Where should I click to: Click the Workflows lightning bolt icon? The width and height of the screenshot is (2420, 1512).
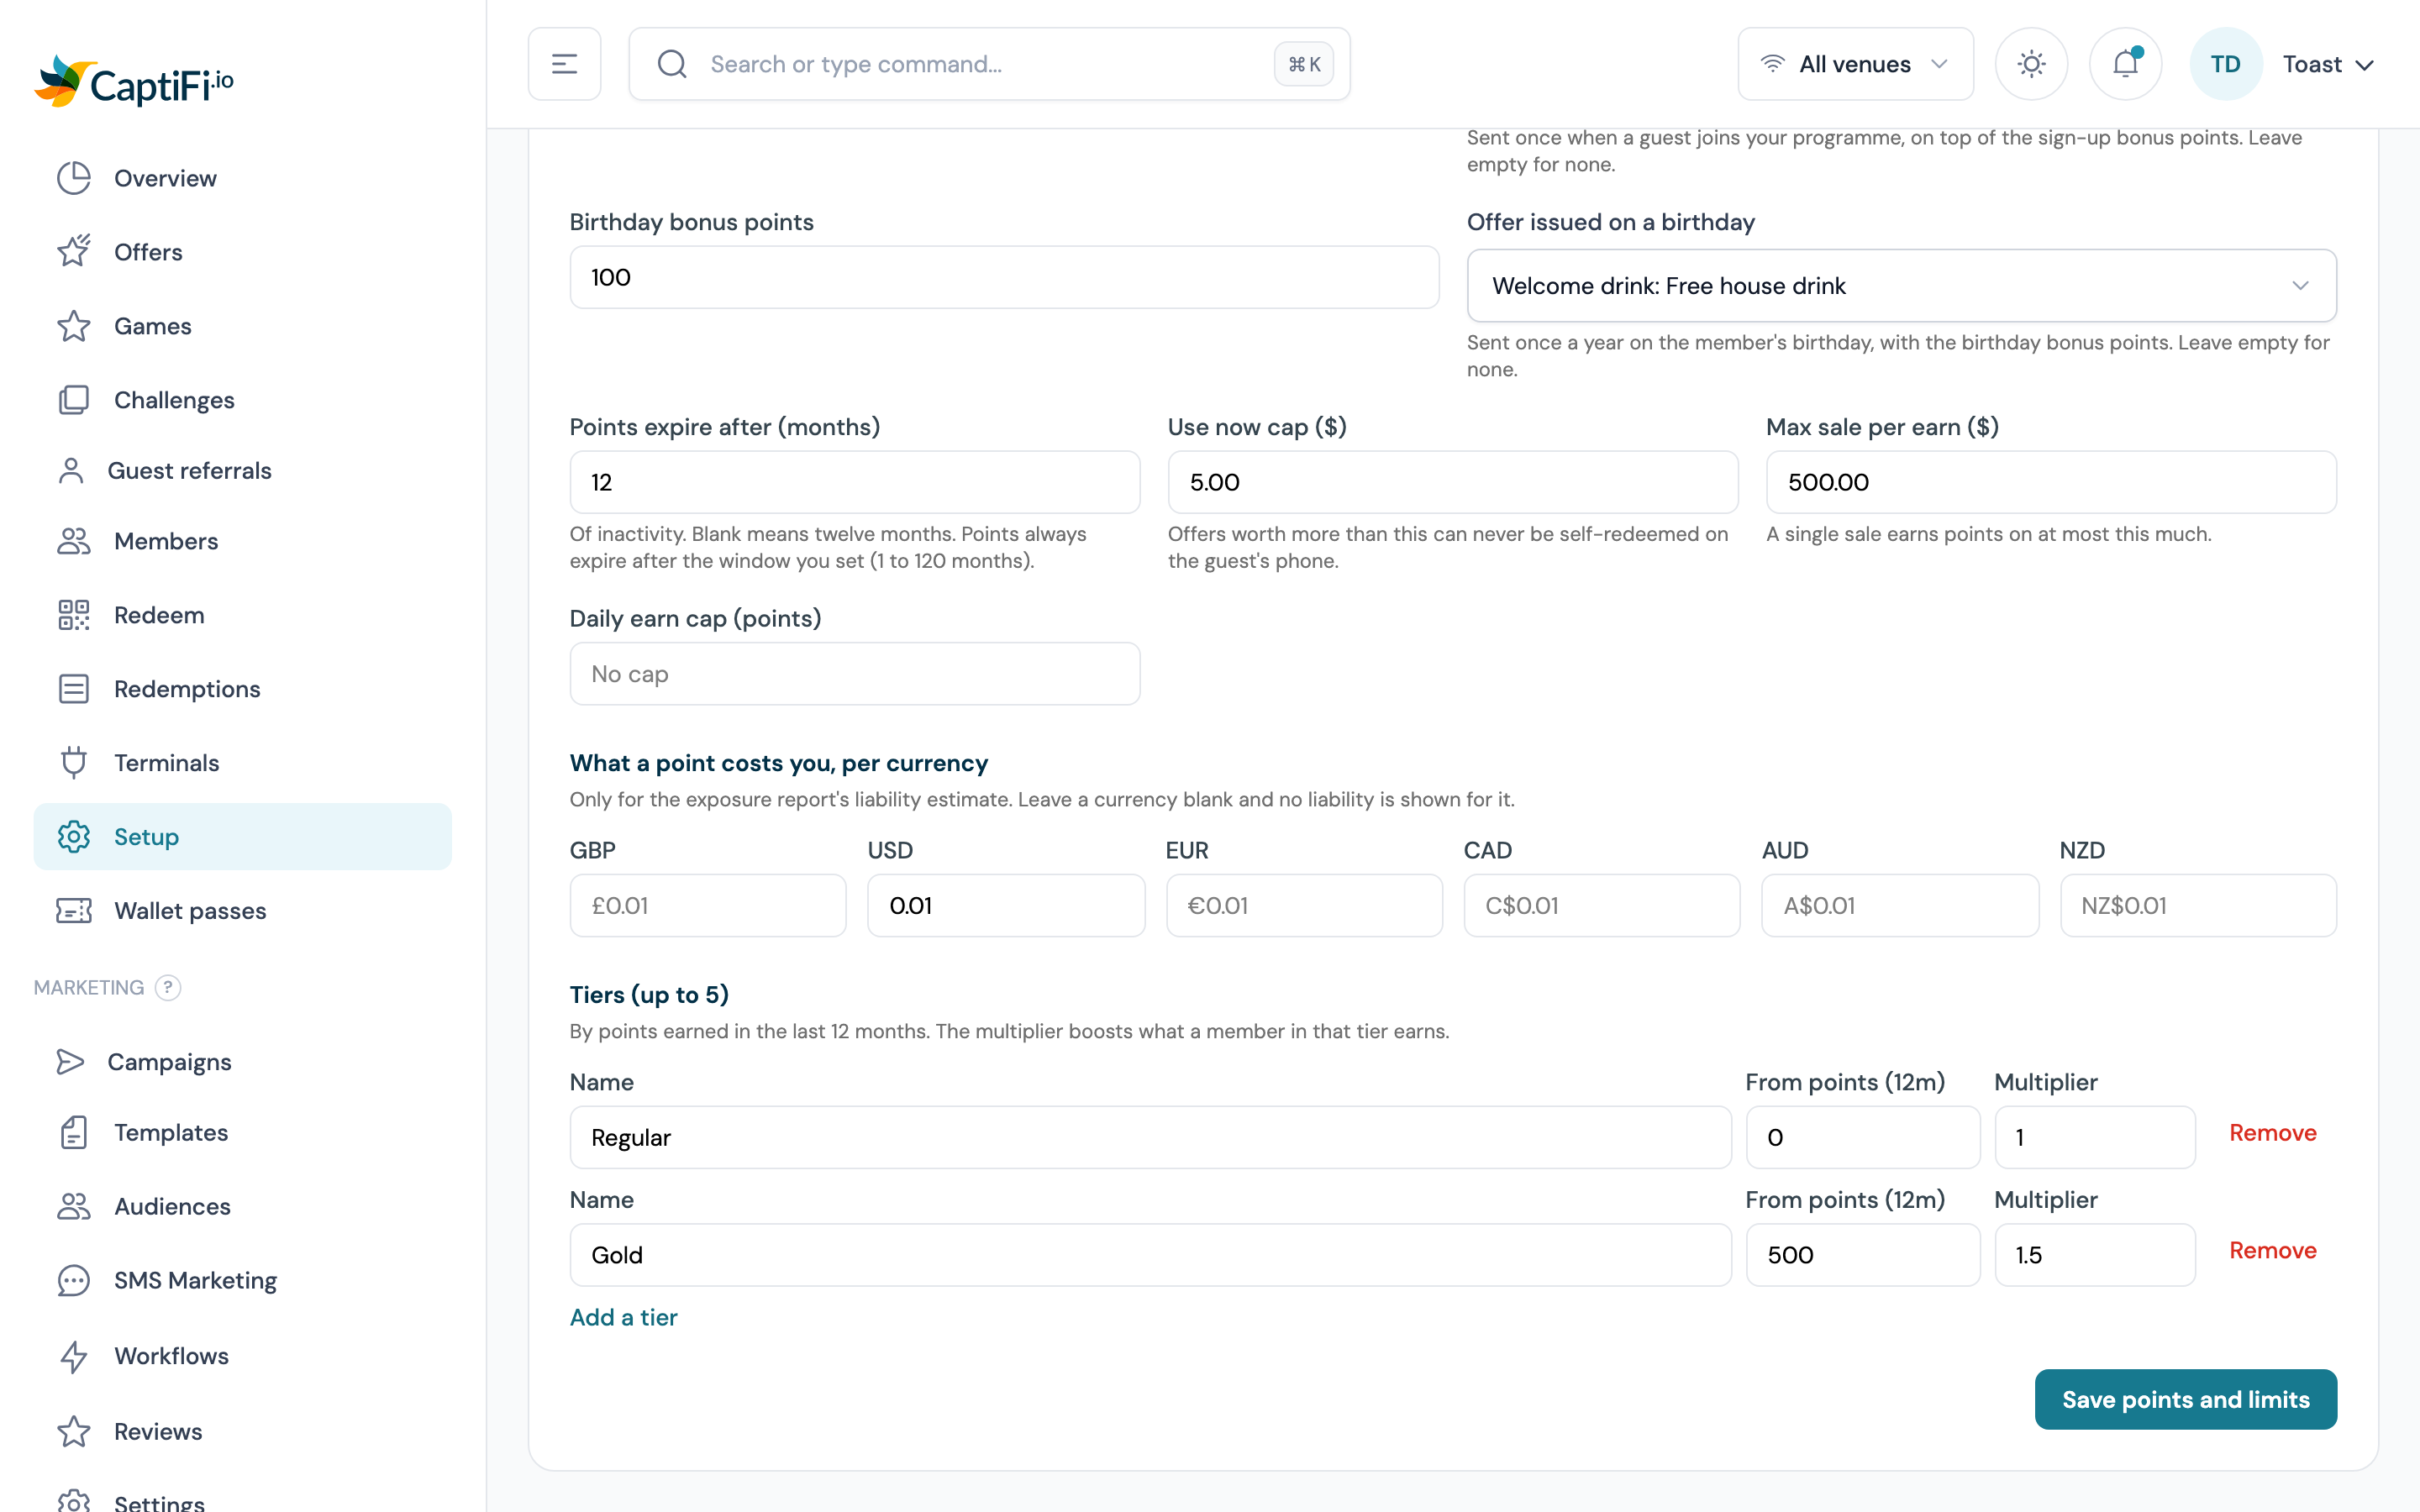(x=73, y=1356)
